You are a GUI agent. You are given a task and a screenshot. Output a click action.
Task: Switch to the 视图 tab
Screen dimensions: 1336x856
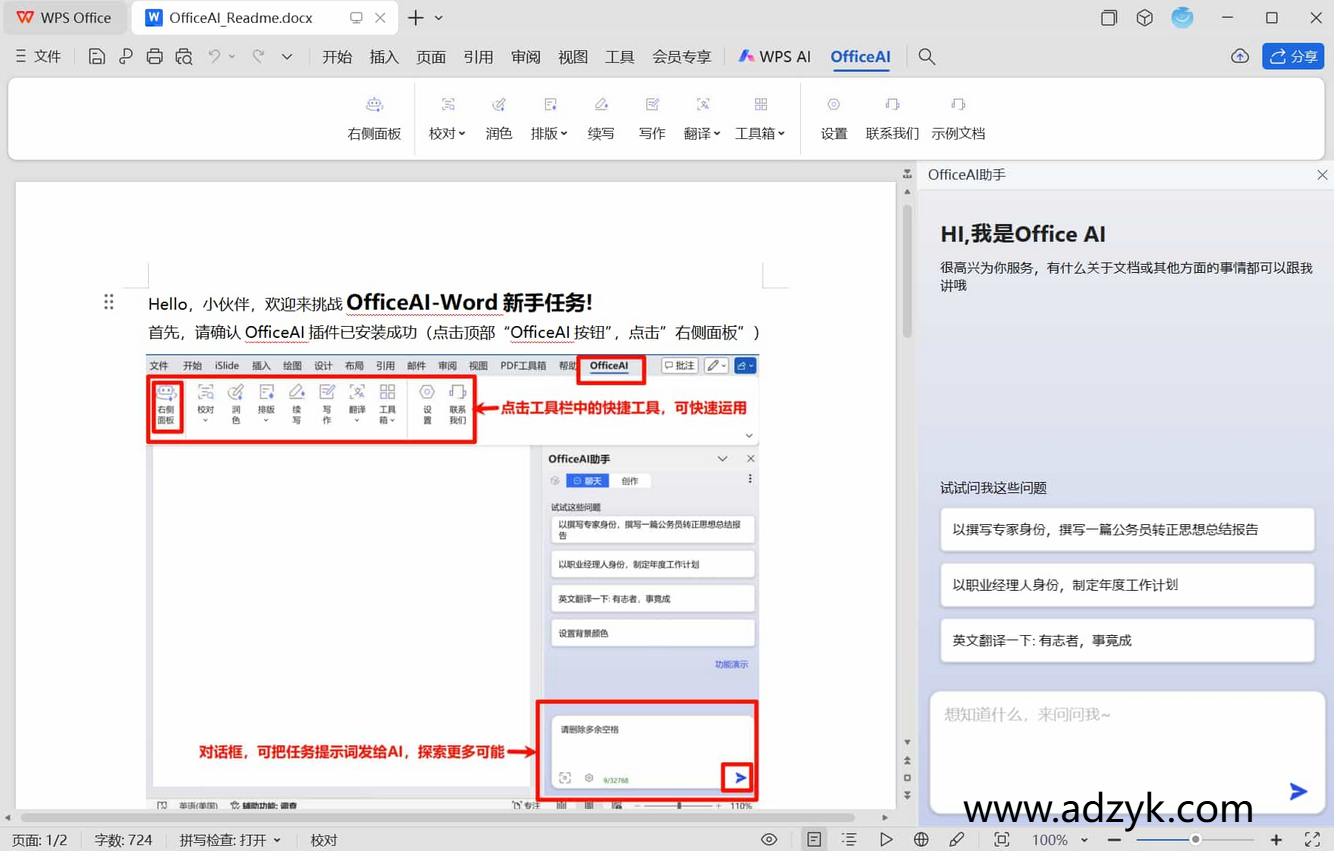pyautogui.click(x=573, y=57)
